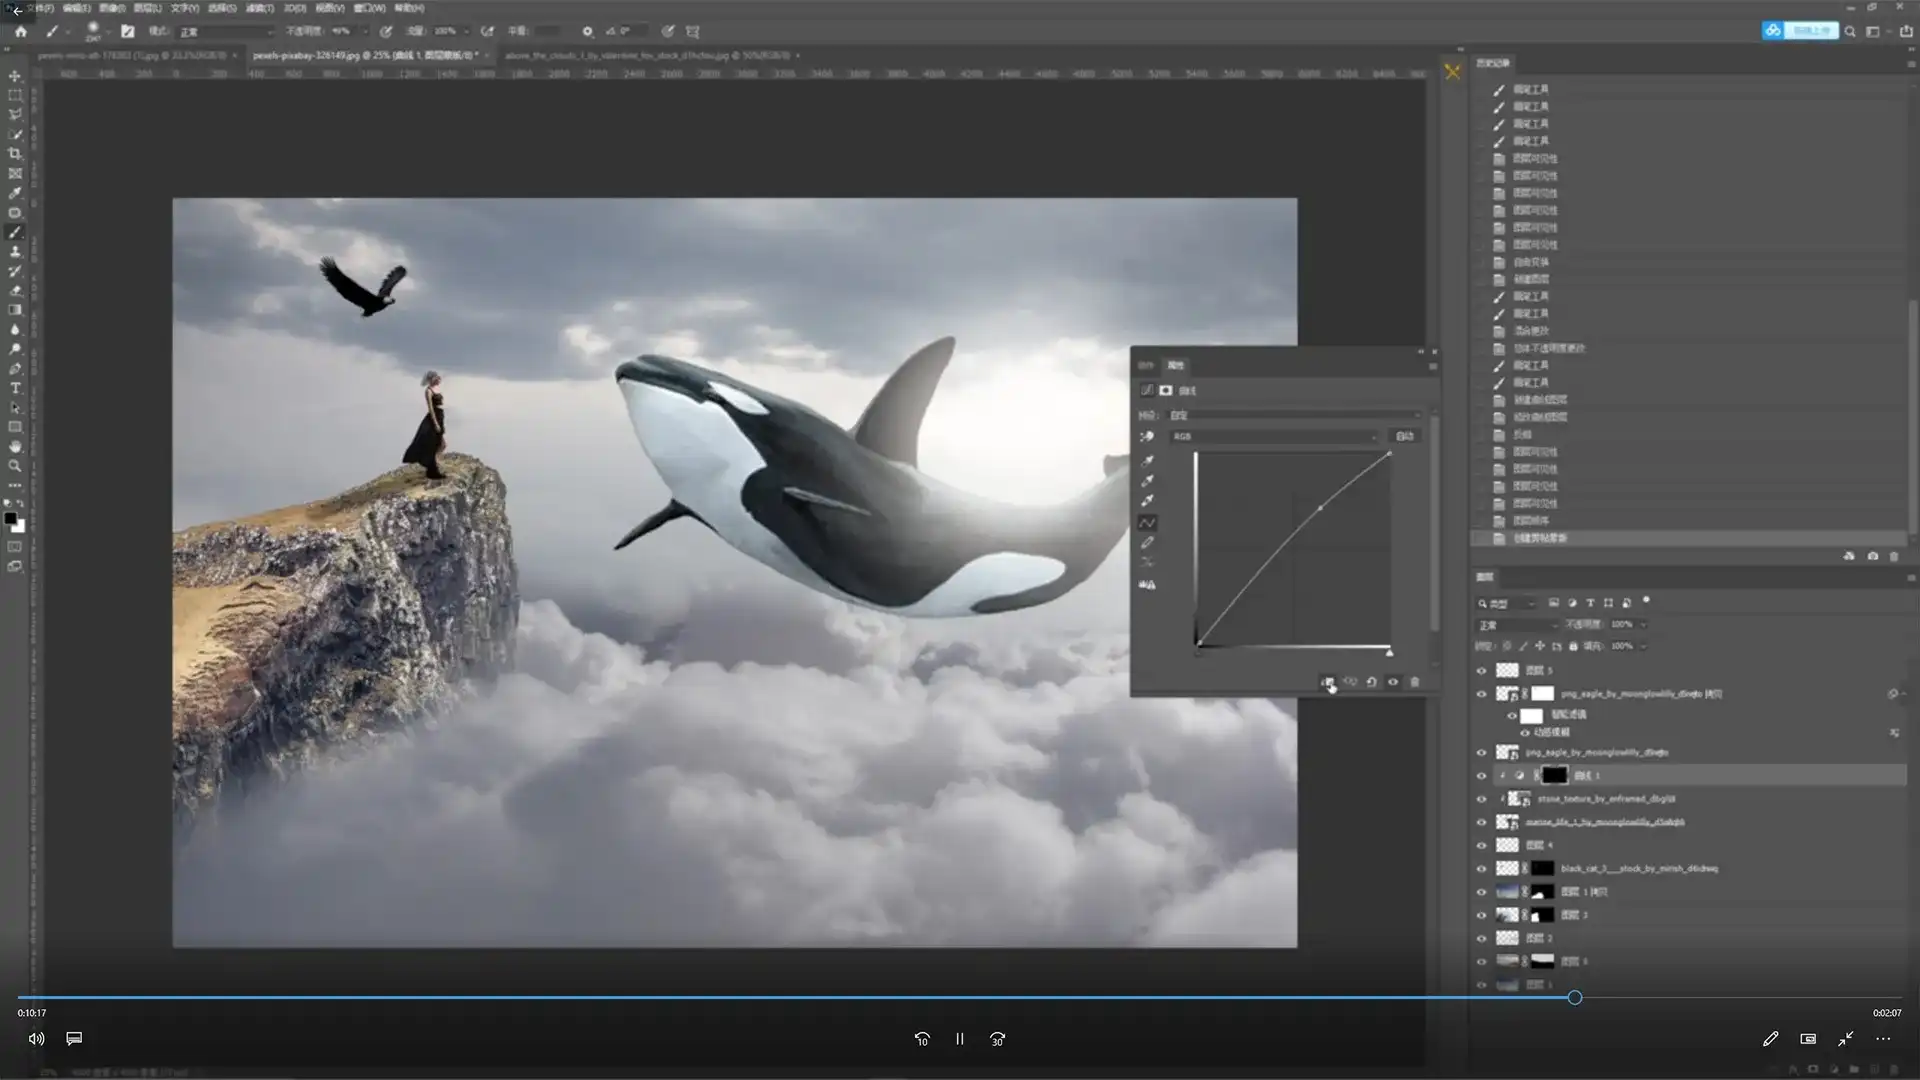Select the Crop tool in toolbar
Image resolution: width=1920 pixels, height=1080 pixels.
[x=15, y=154]
